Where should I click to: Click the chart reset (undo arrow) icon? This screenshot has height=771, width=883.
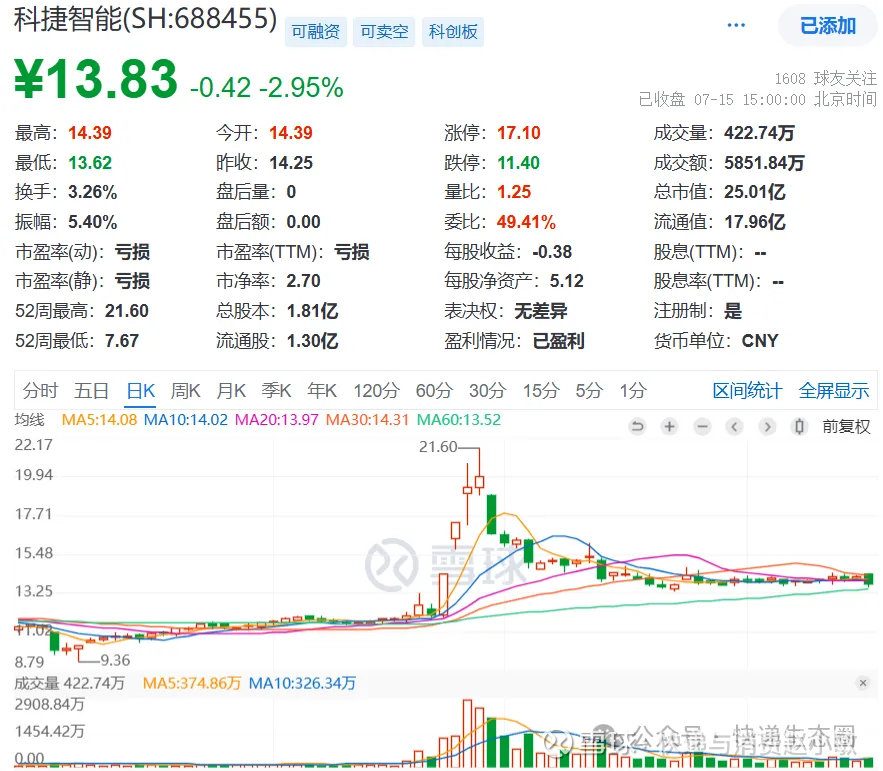coord(637,427)
